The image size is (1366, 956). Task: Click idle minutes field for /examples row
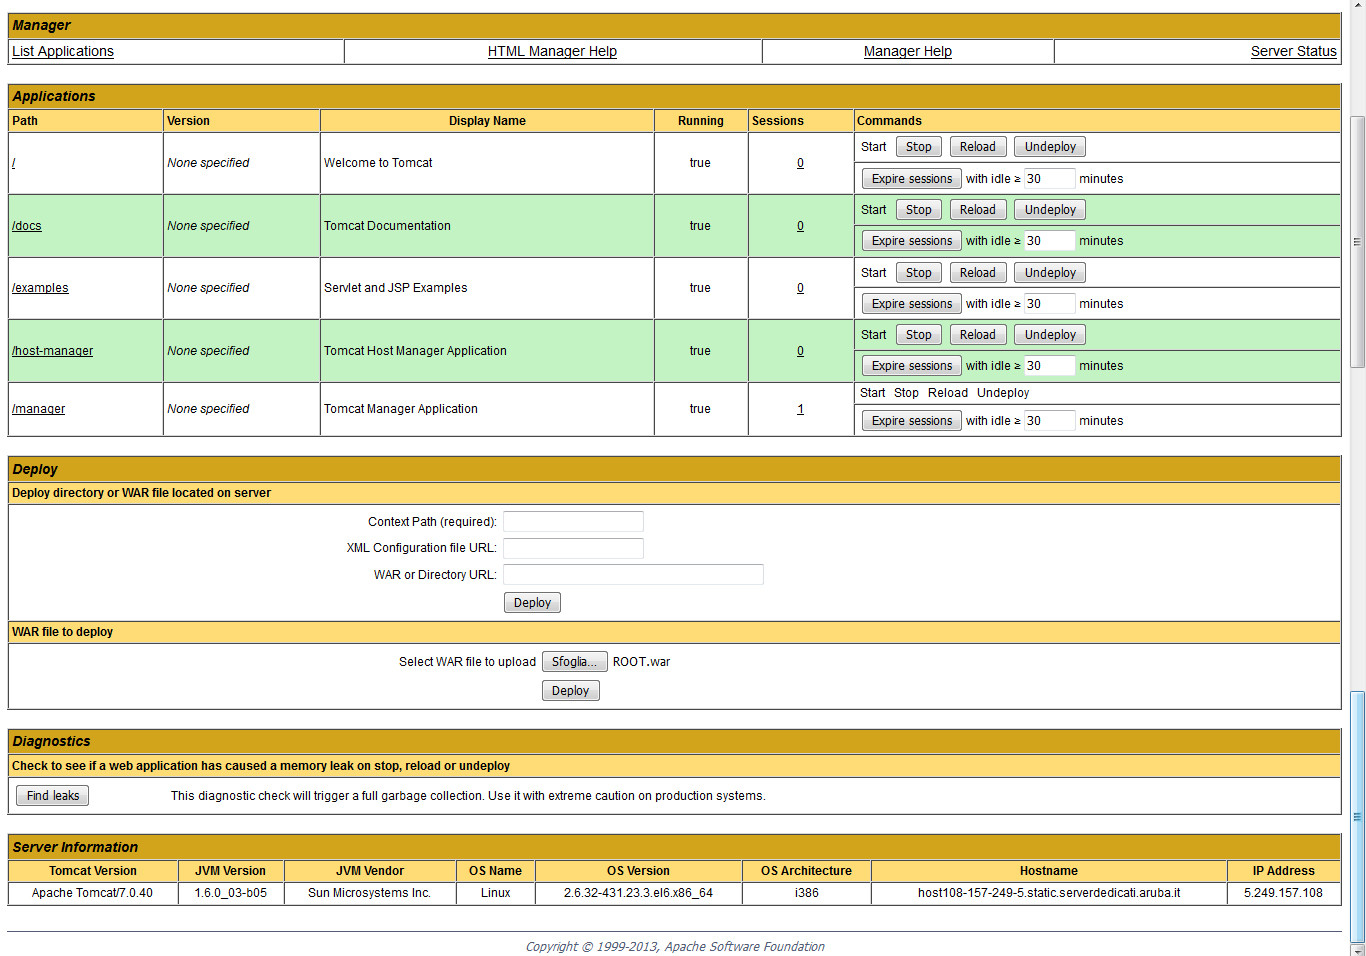tap(1049, 304)
